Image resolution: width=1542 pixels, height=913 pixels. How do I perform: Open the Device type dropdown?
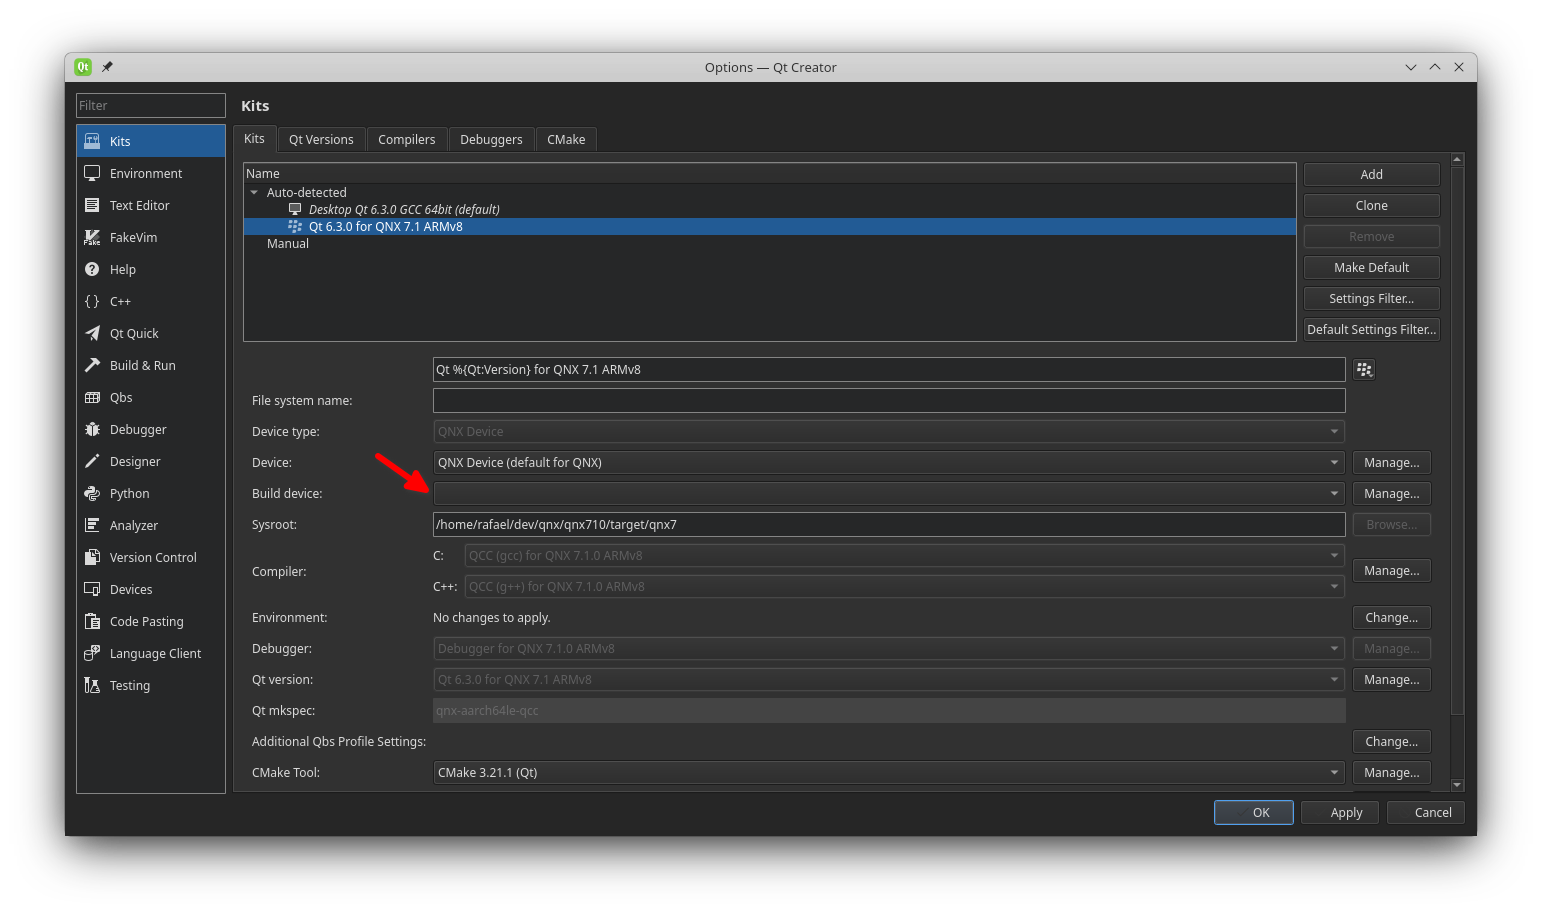pos(888,431)
